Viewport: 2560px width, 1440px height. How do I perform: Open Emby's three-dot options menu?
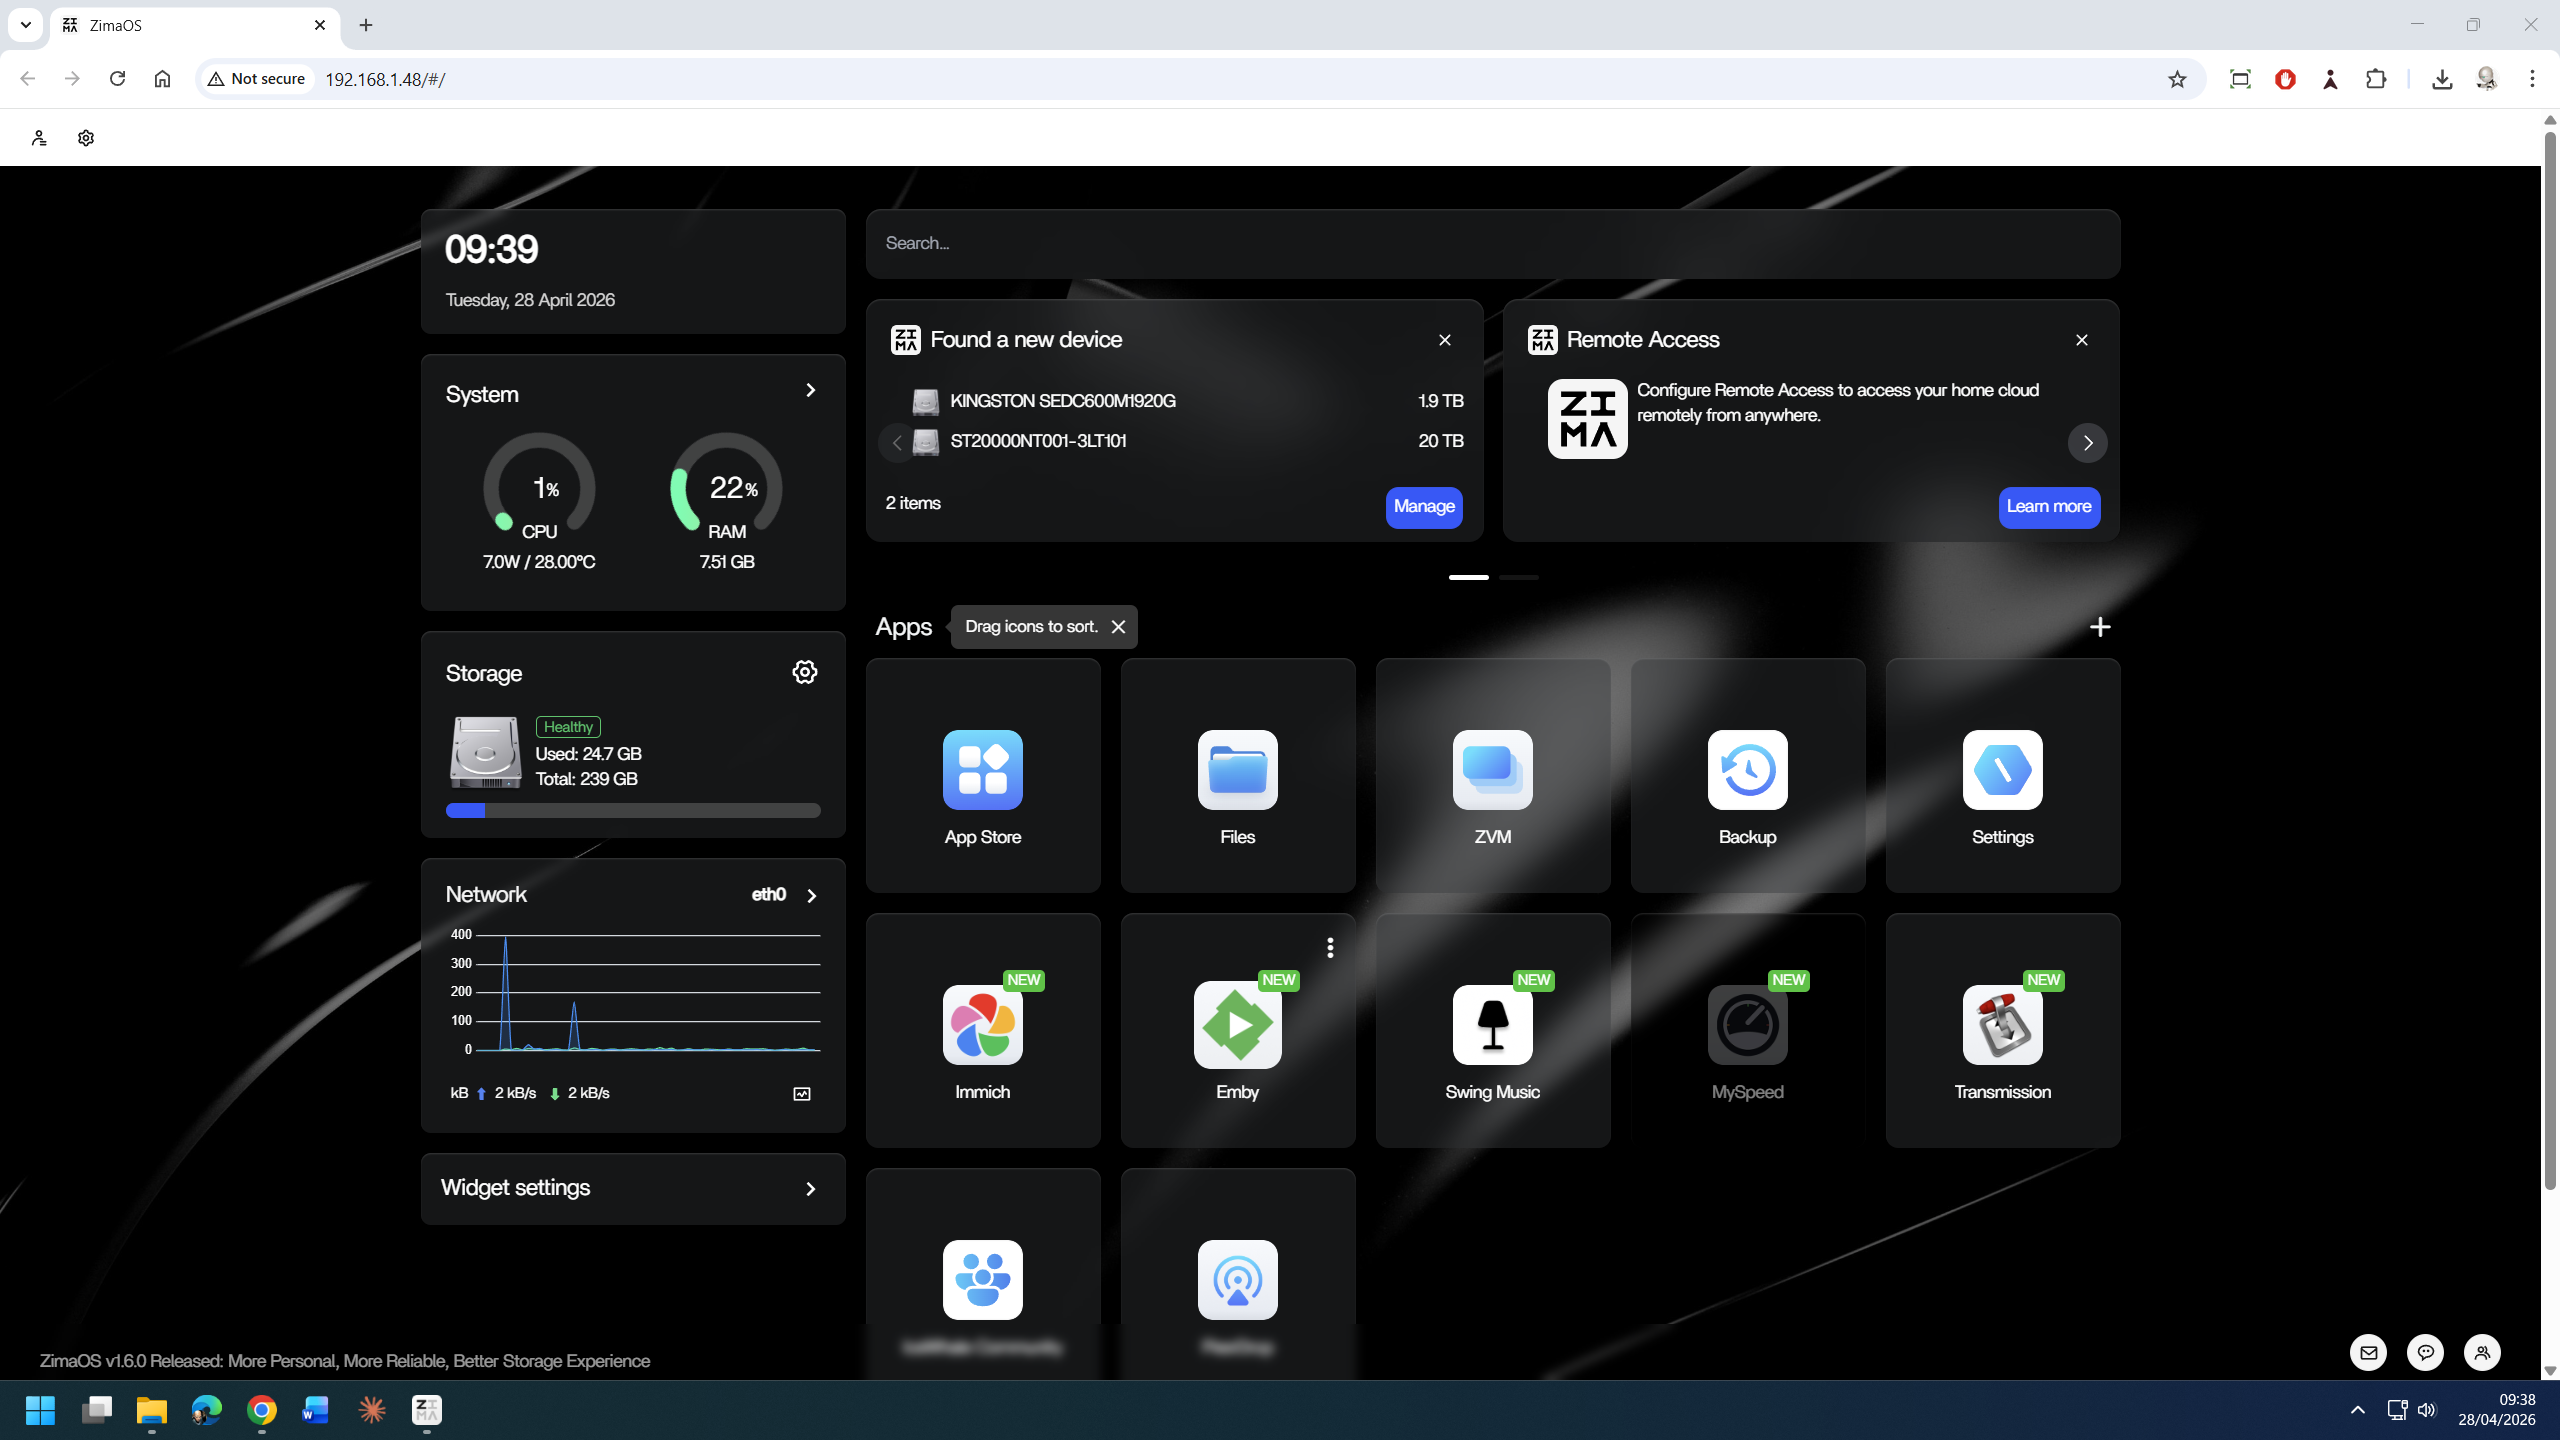point(1330,947)
